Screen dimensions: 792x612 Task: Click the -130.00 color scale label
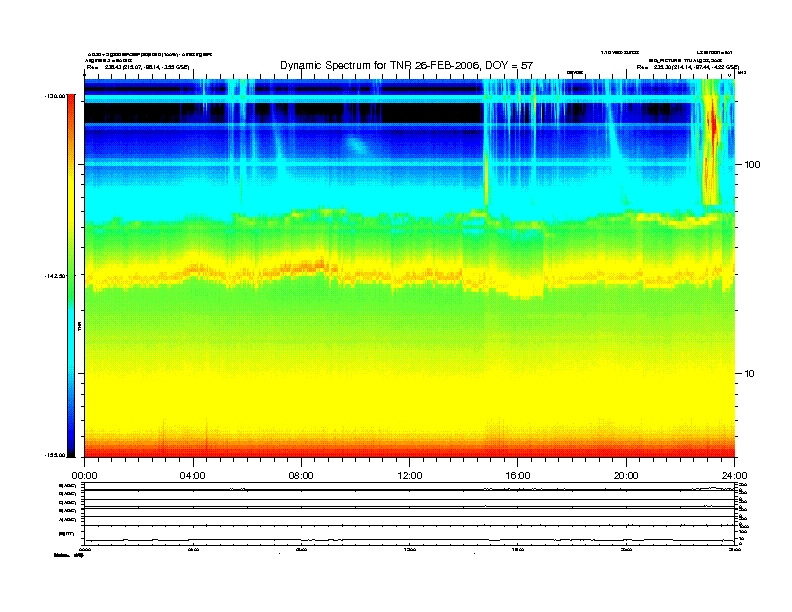click(55, 95)
